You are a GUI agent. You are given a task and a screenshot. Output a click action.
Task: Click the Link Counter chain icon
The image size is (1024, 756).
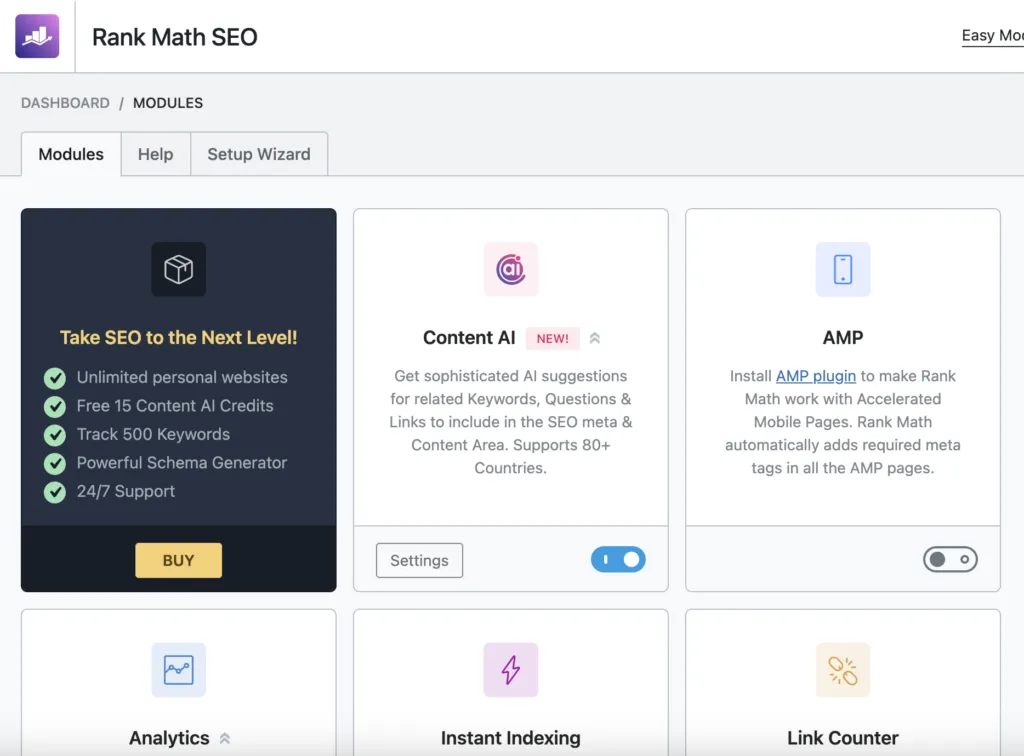point(842,670)
